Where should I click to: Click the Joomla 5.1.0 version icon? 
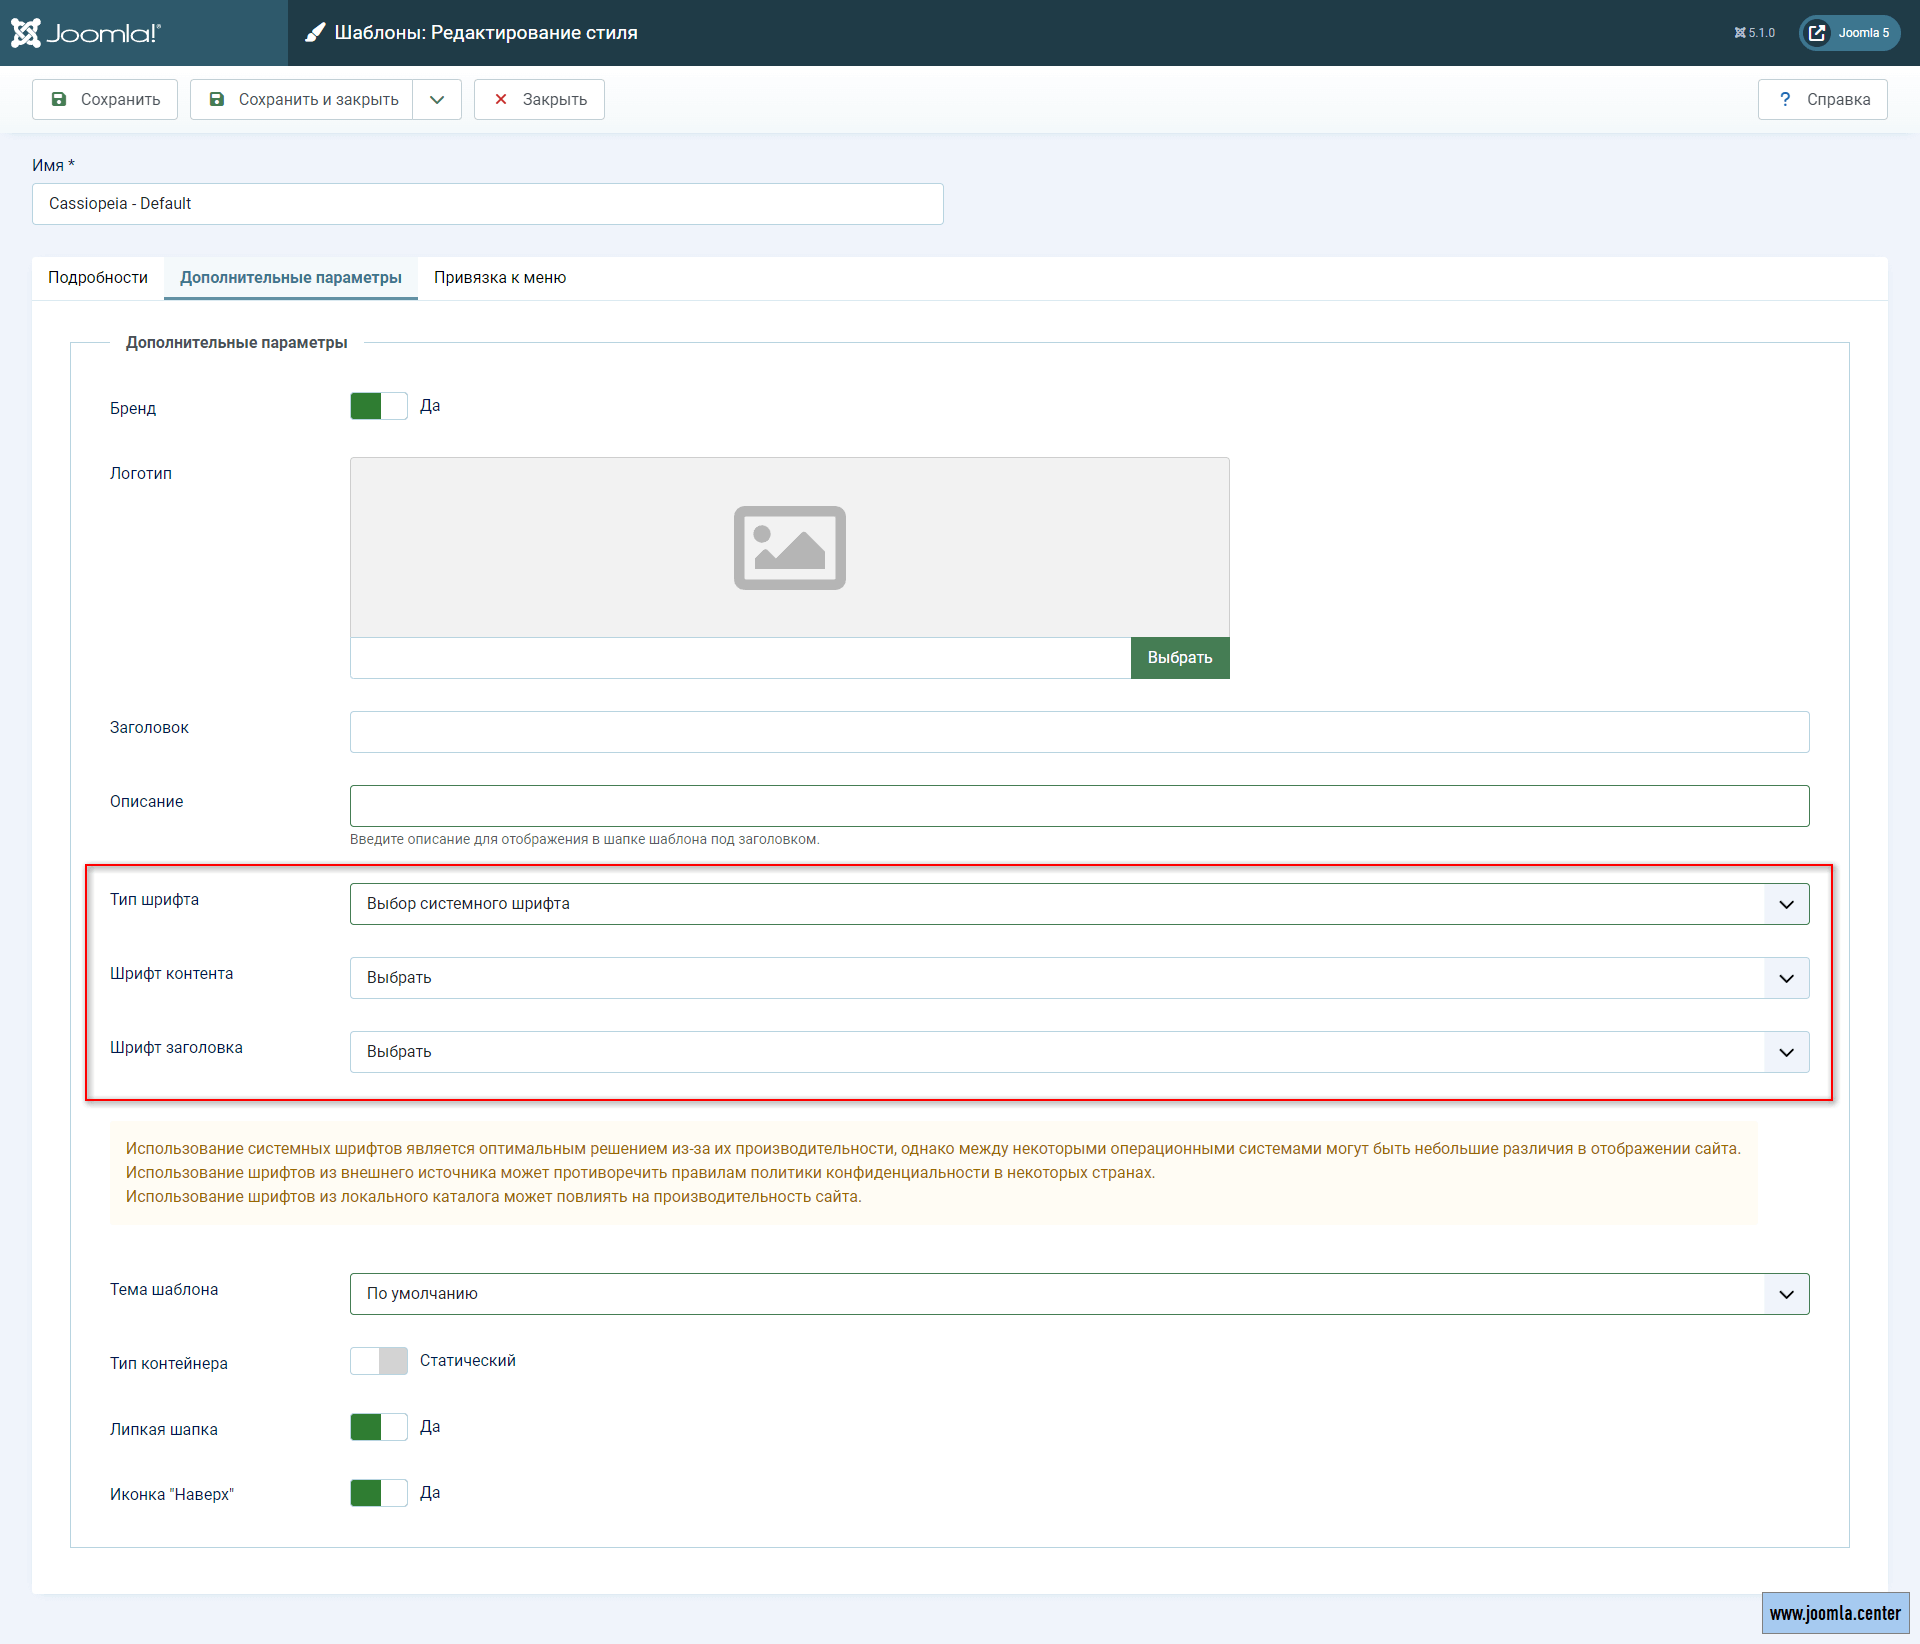1740,33
